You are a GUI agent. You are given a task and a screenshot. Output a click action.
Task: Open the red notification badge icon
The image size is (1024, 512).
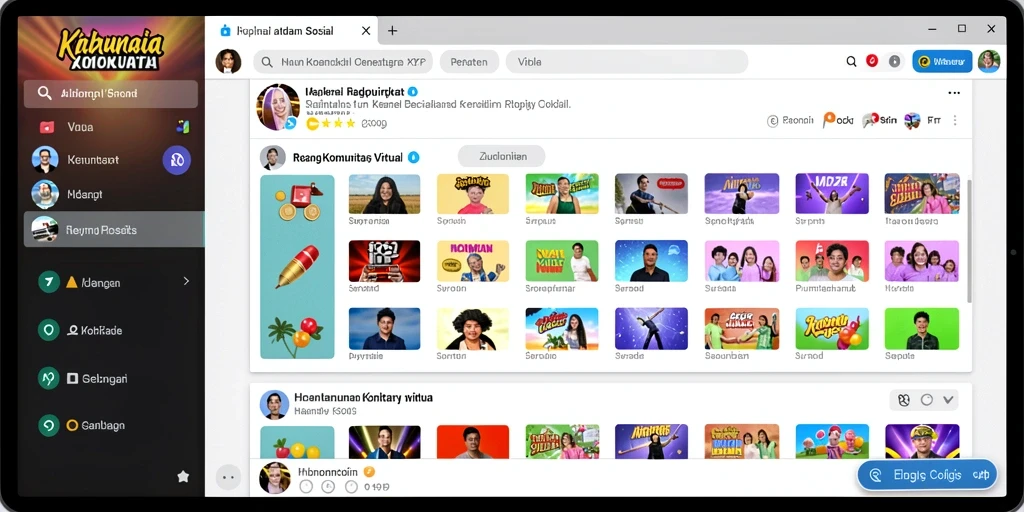[x=872, y=61]
